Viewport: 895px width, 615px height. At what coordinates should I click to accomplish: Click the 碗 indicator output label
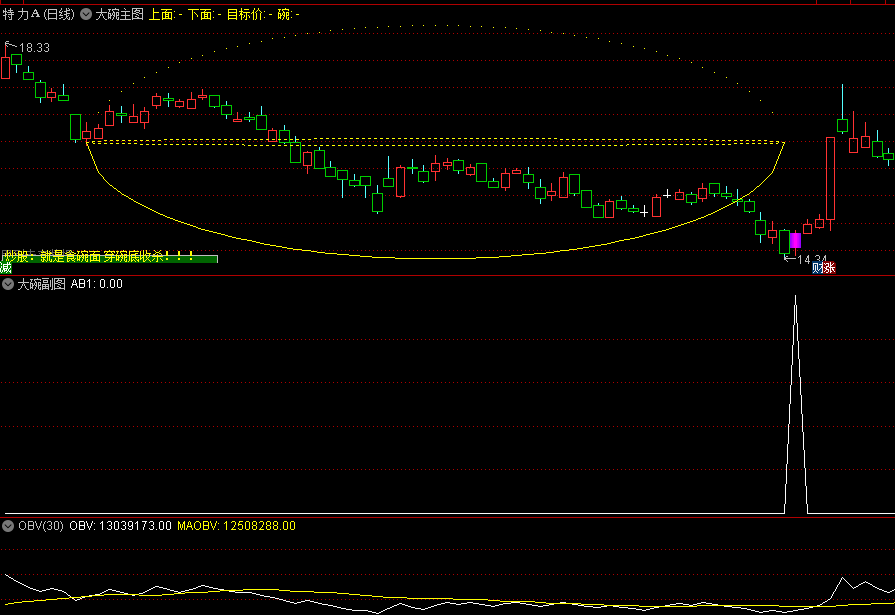coord(288,14)
